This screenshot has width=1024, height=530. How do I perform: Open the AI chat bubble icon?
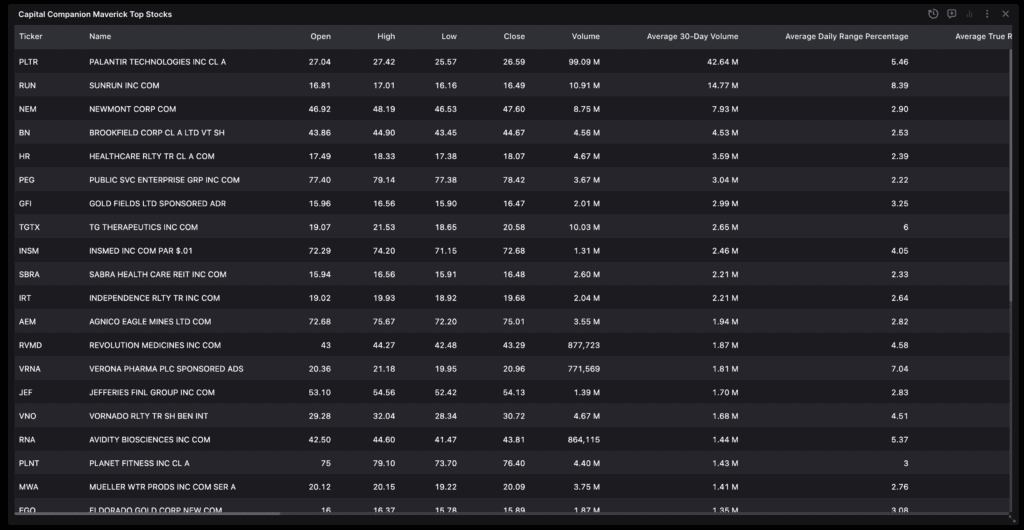click(951, 14)
